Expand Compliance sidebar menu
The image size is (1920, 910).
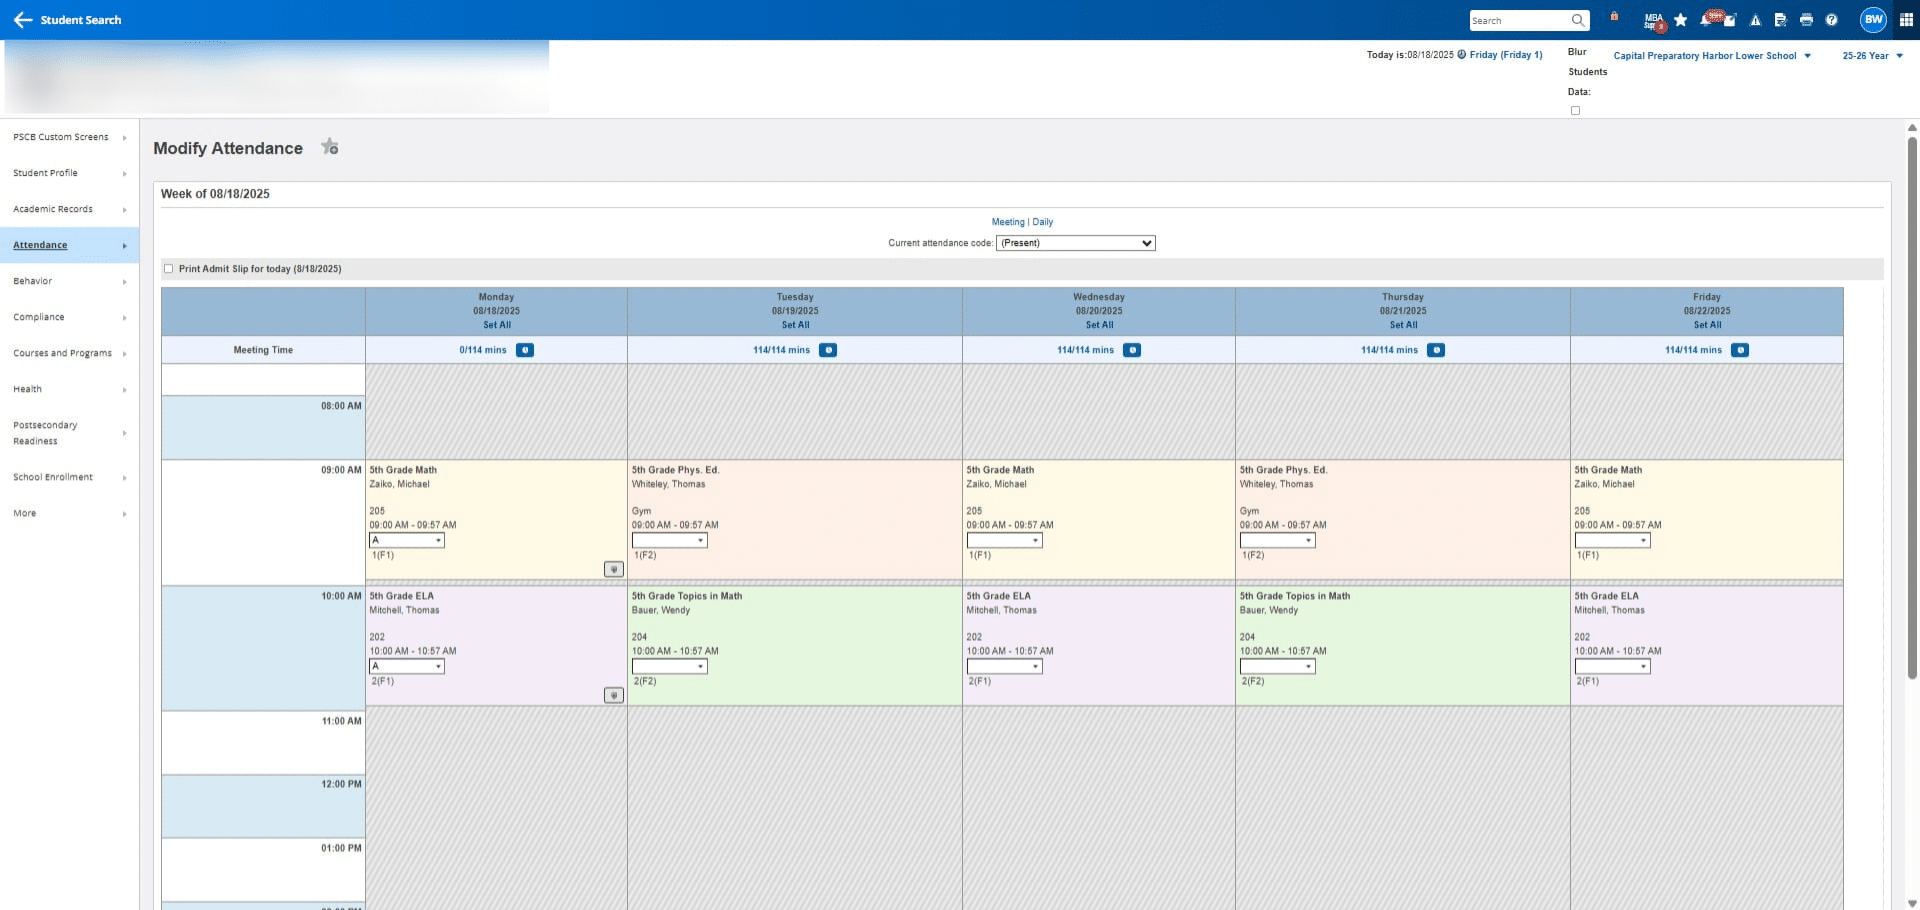(x=69, y=317)
